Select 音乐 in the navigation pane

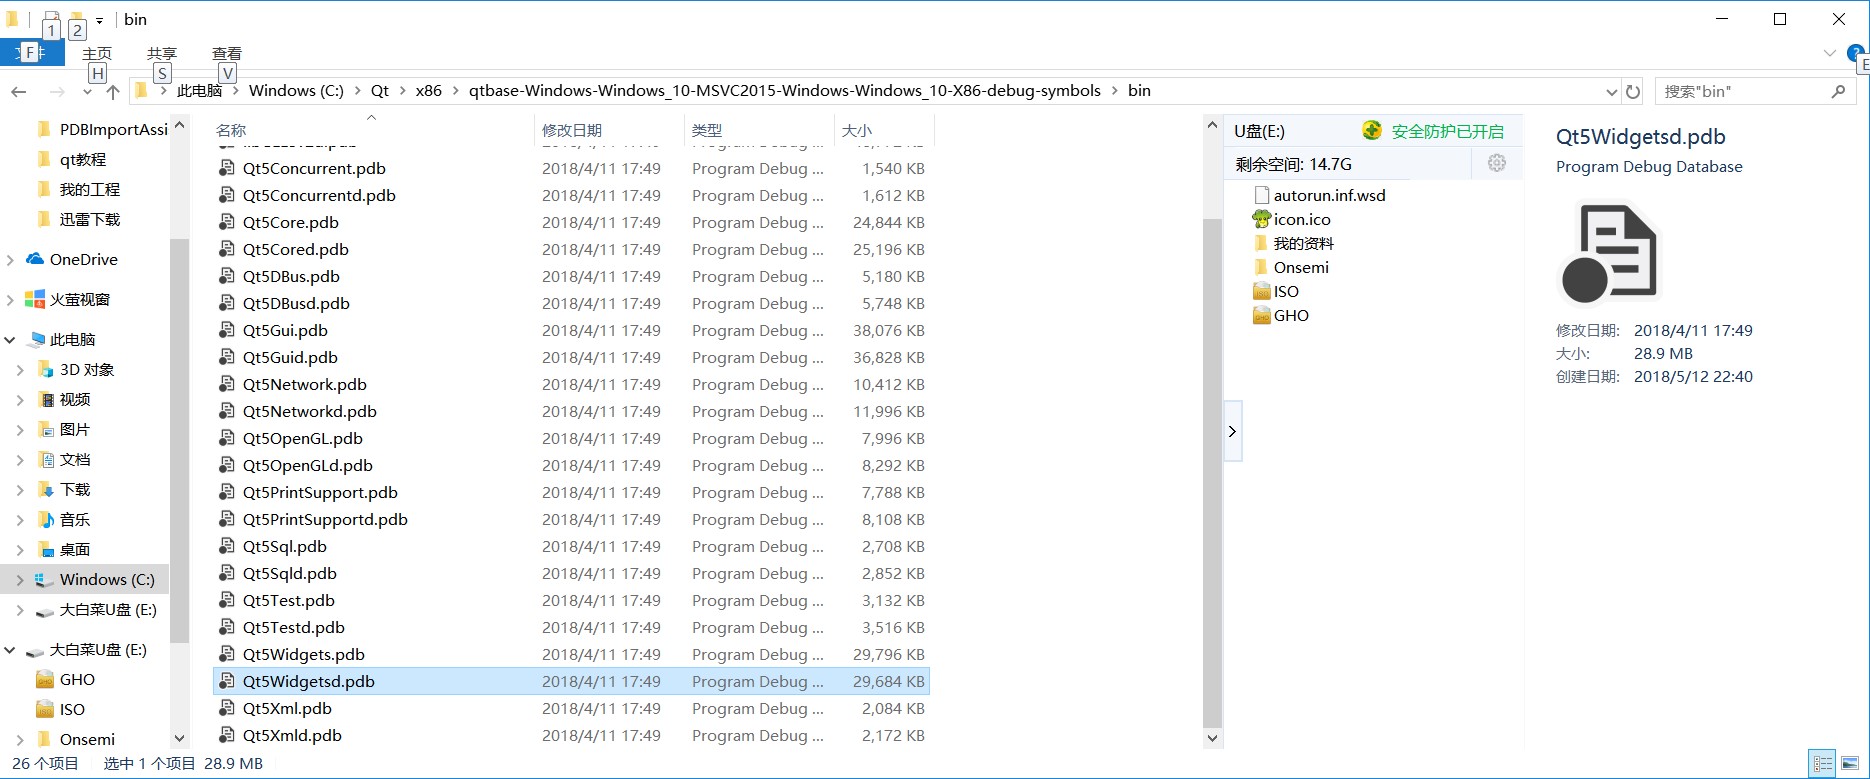click(75, 519)
